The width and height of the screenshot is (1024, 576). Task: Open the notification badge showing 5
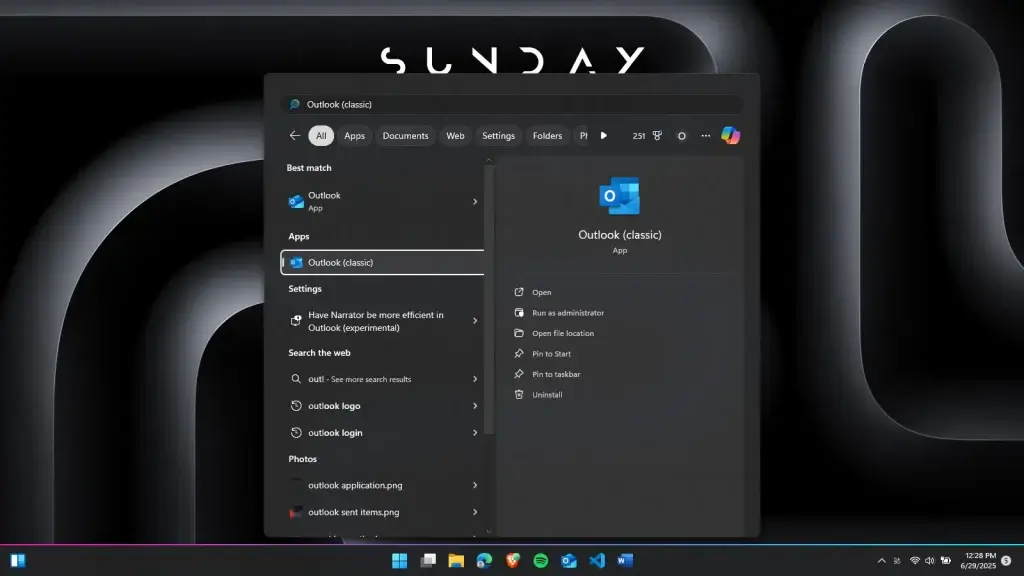(x=1006, y=560)
